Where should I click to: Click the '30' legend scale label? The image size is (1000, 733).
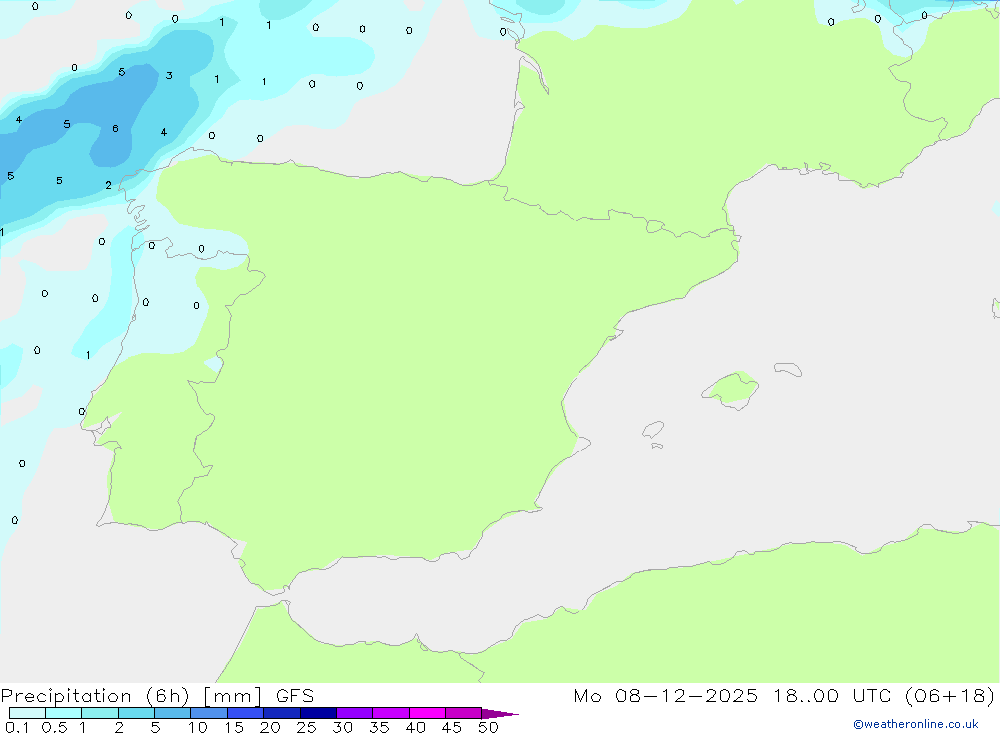coord(342,727)
